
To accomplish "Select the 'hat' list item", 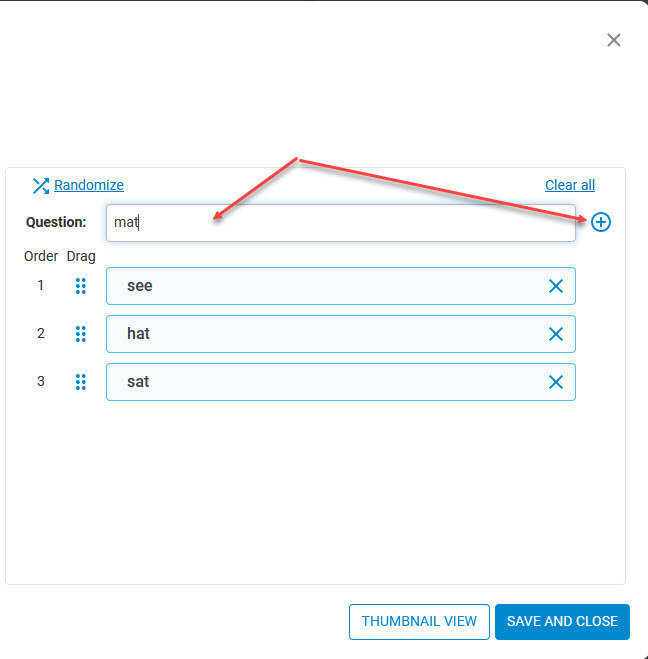I will (341, 334).
